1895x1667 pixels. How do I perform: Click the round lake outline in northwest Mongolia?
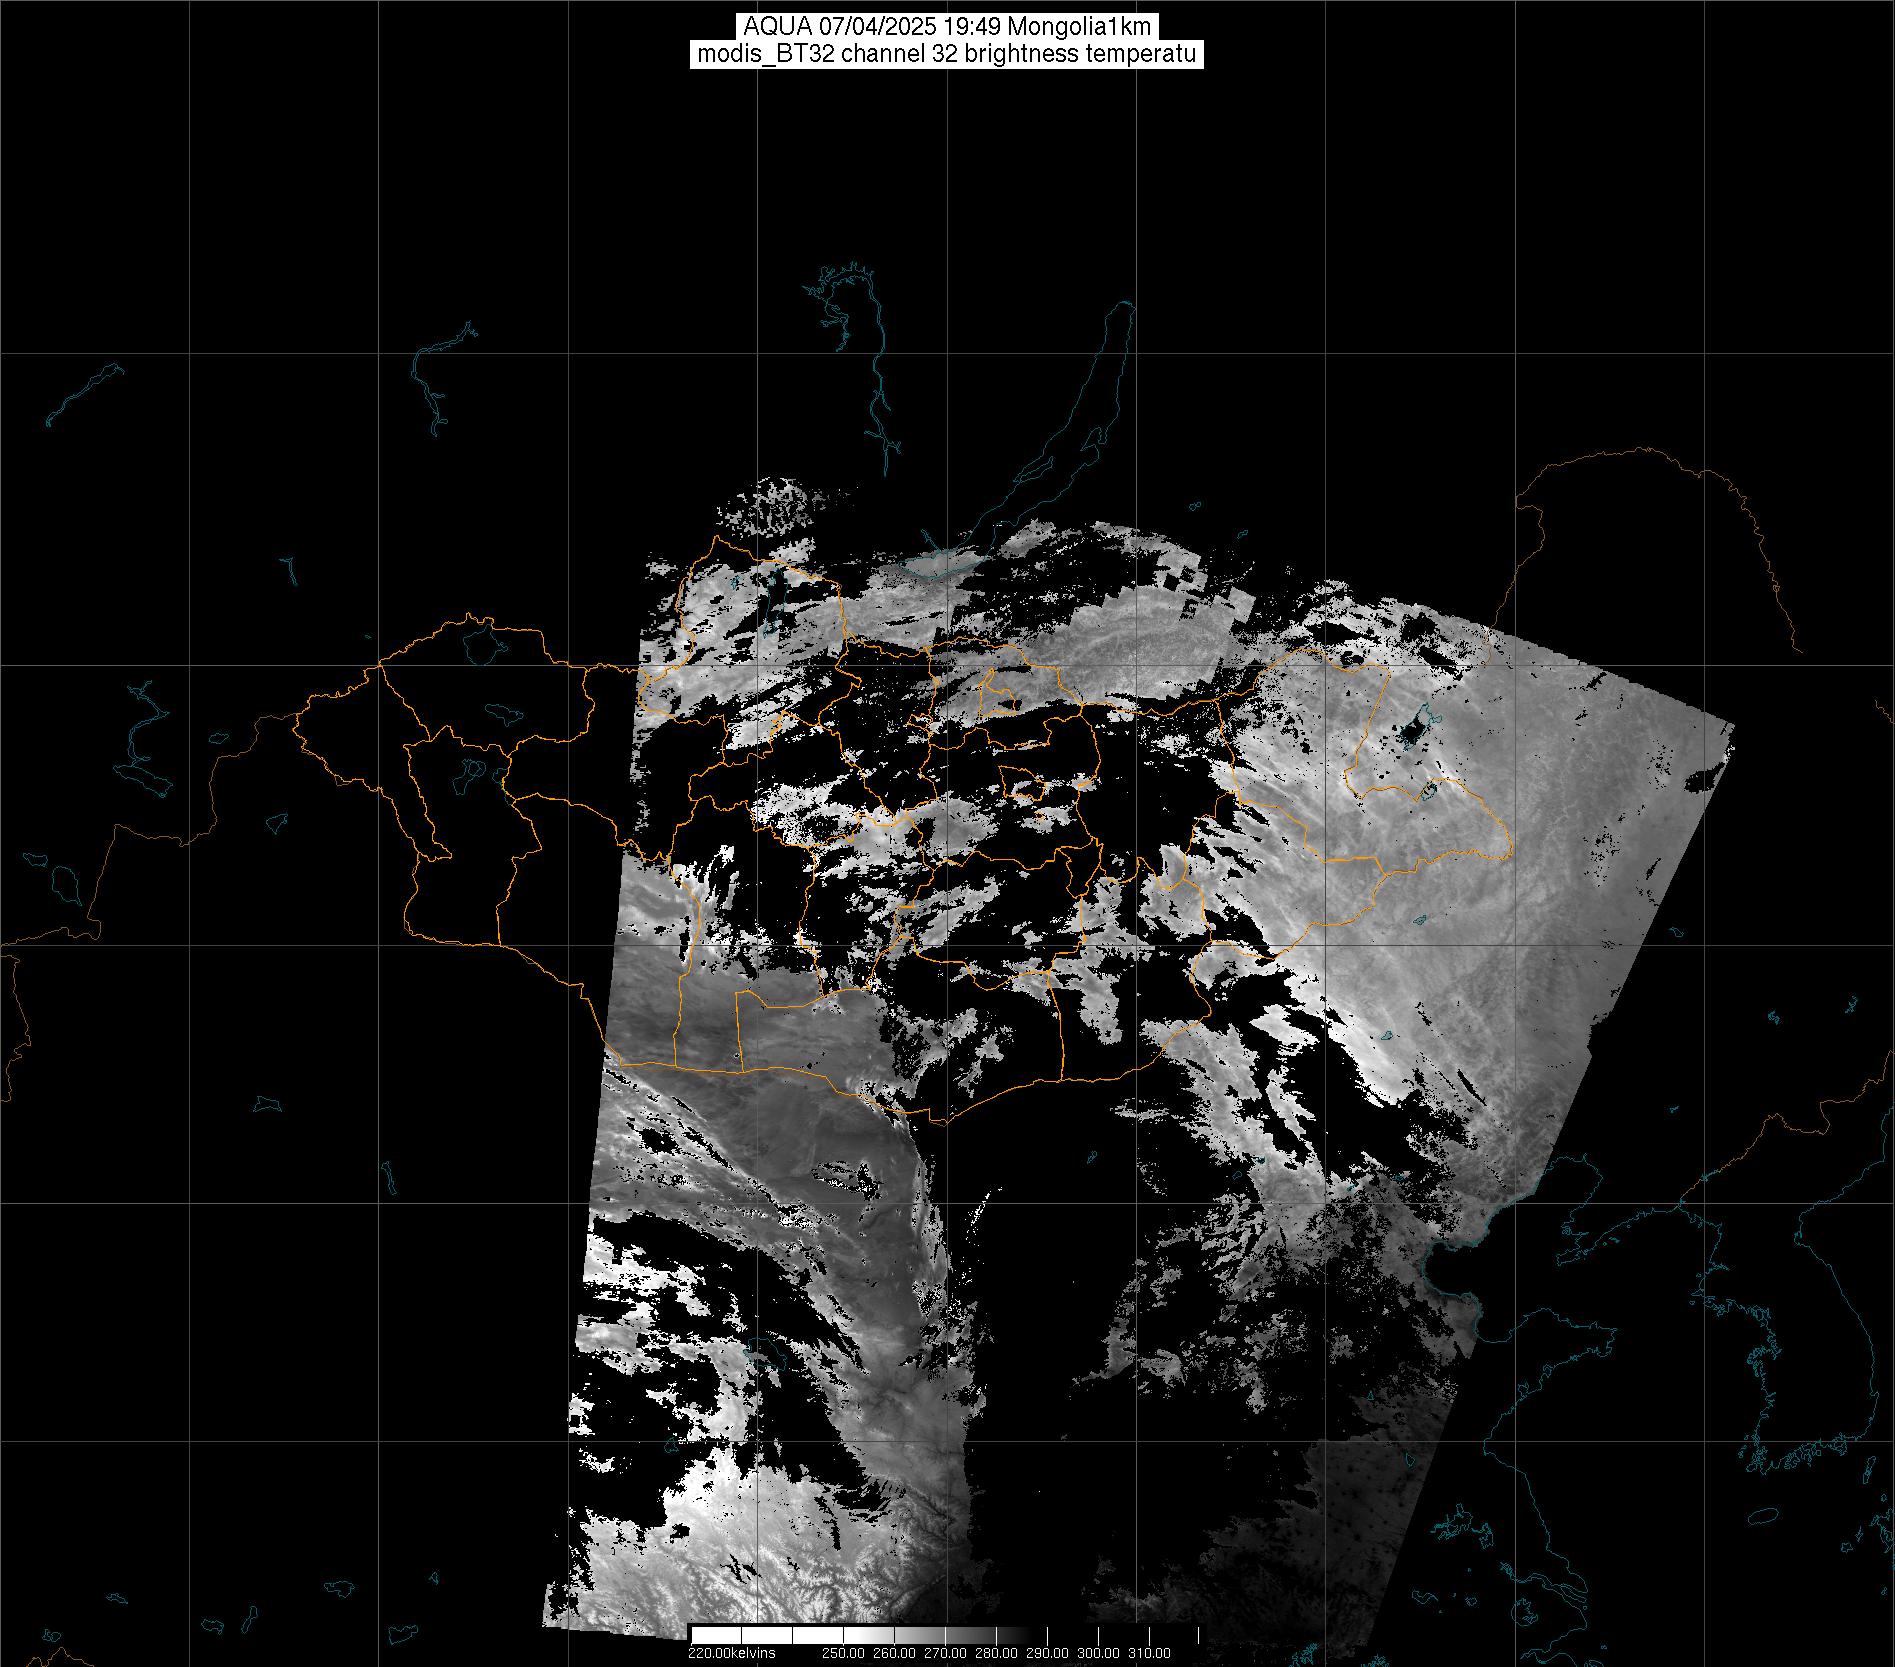tap(482, 643)
